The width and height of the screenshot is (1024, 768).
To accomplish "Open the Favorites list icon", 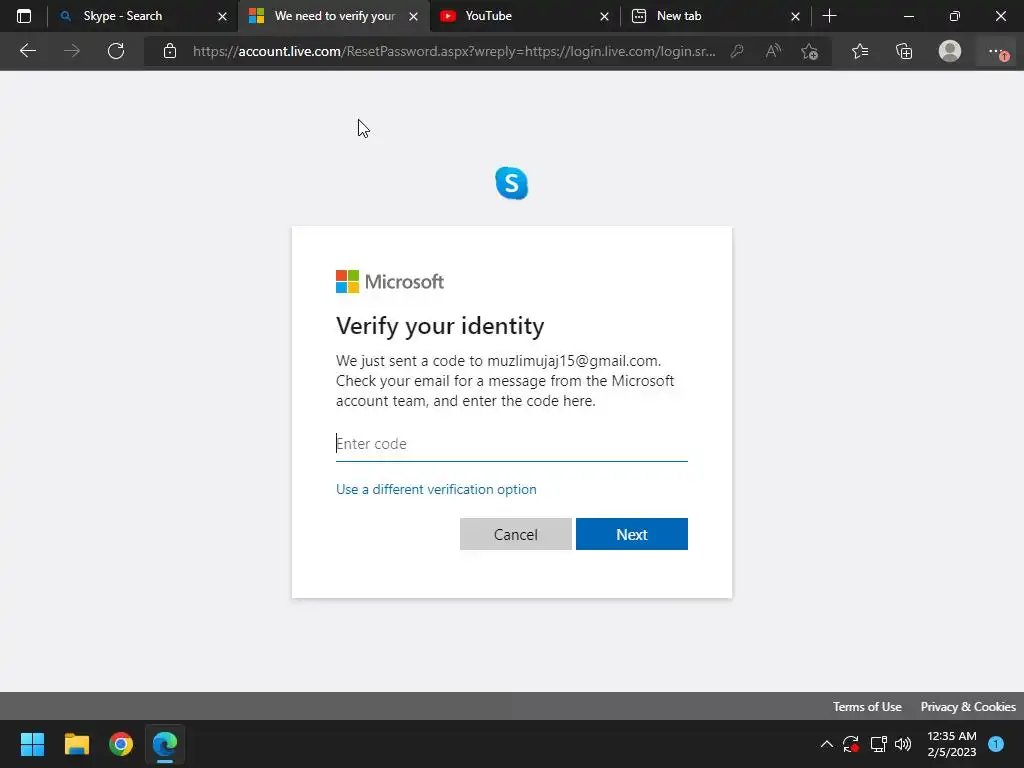I will click(x=860, y=51).
